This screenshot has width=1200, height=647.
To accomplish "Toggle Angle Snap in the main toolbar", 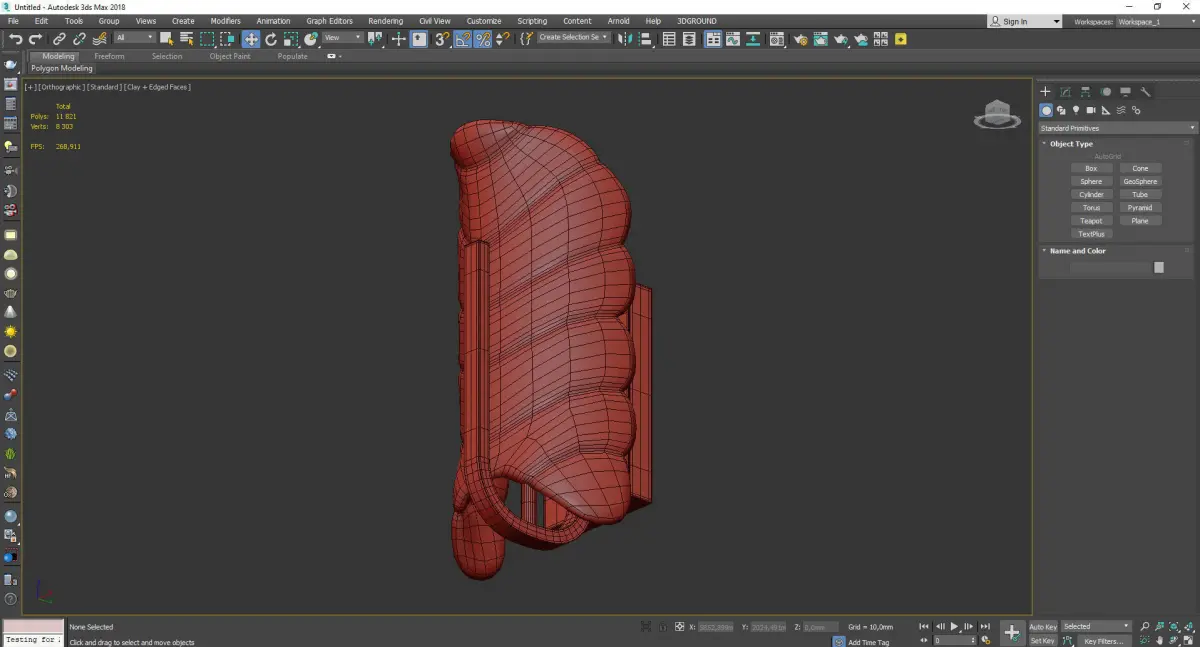I will point(463,39).
